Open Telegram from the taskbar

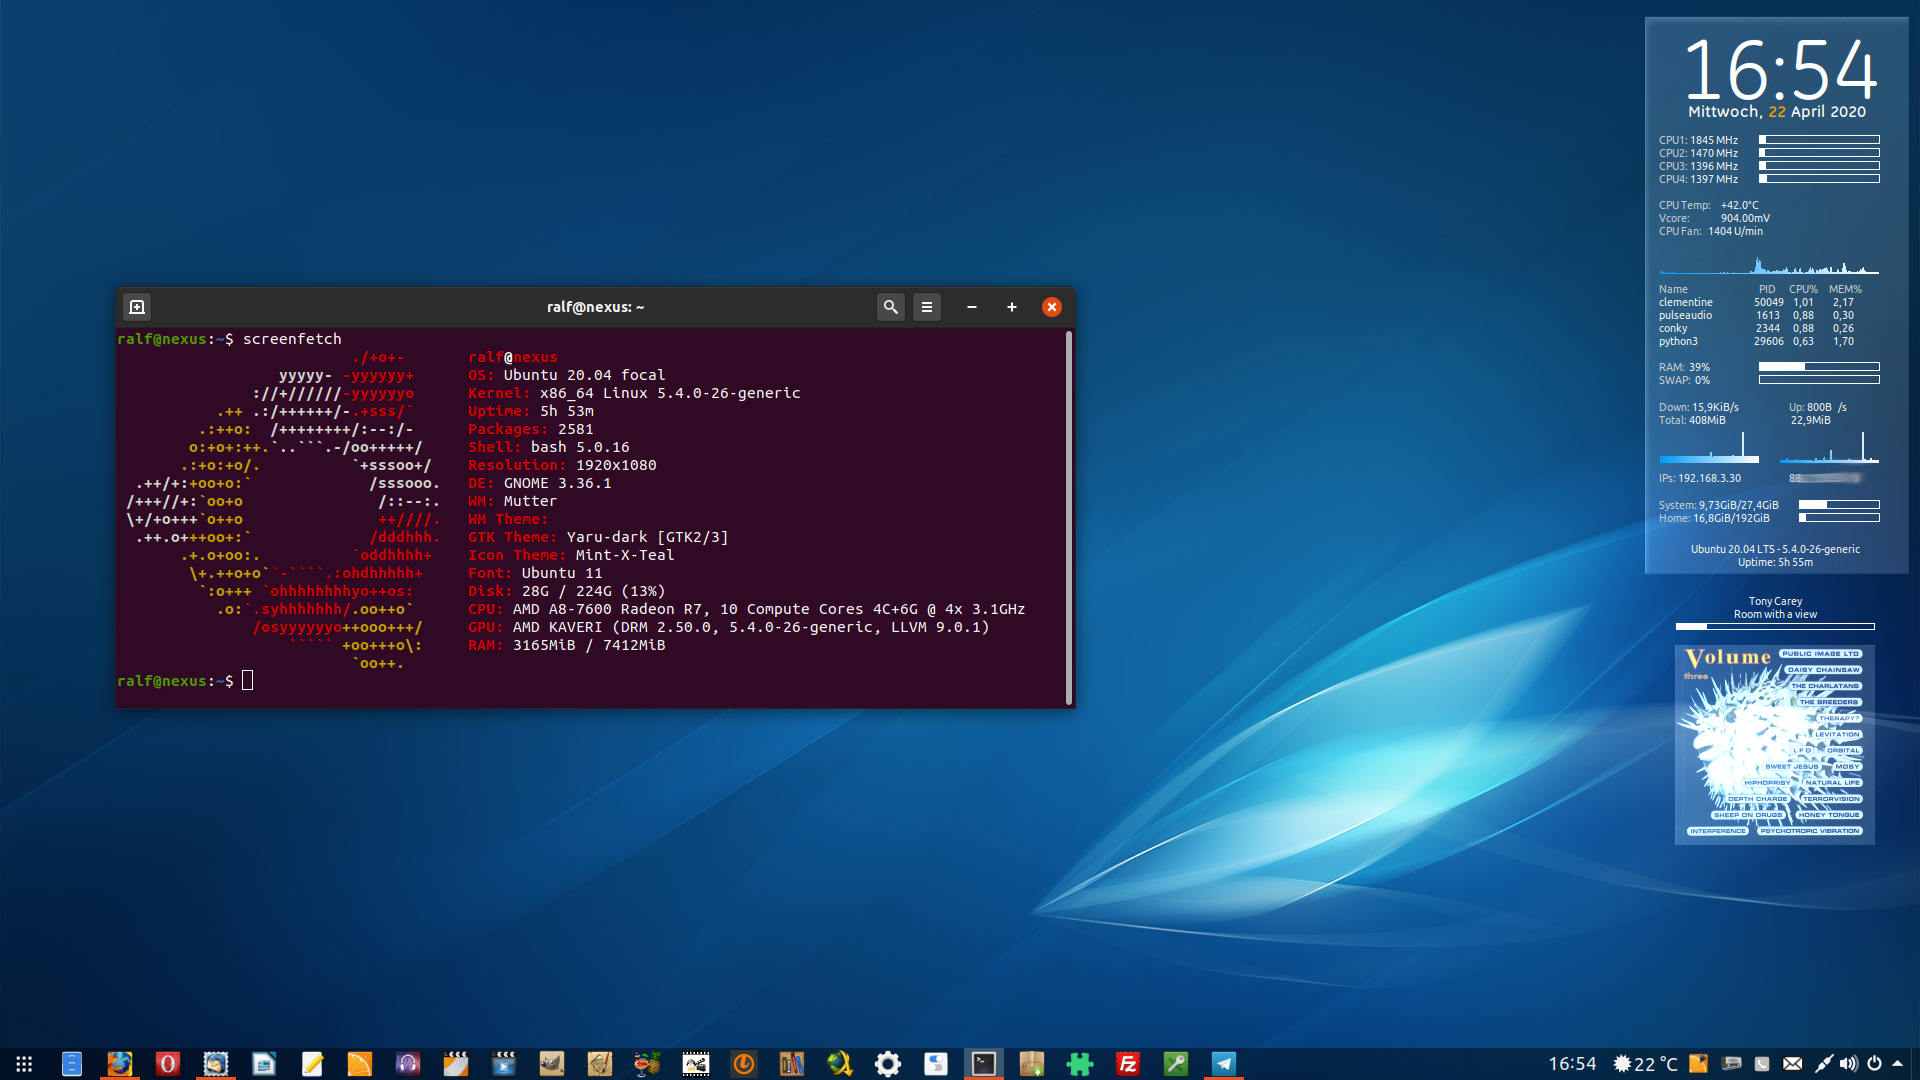1224,1064
